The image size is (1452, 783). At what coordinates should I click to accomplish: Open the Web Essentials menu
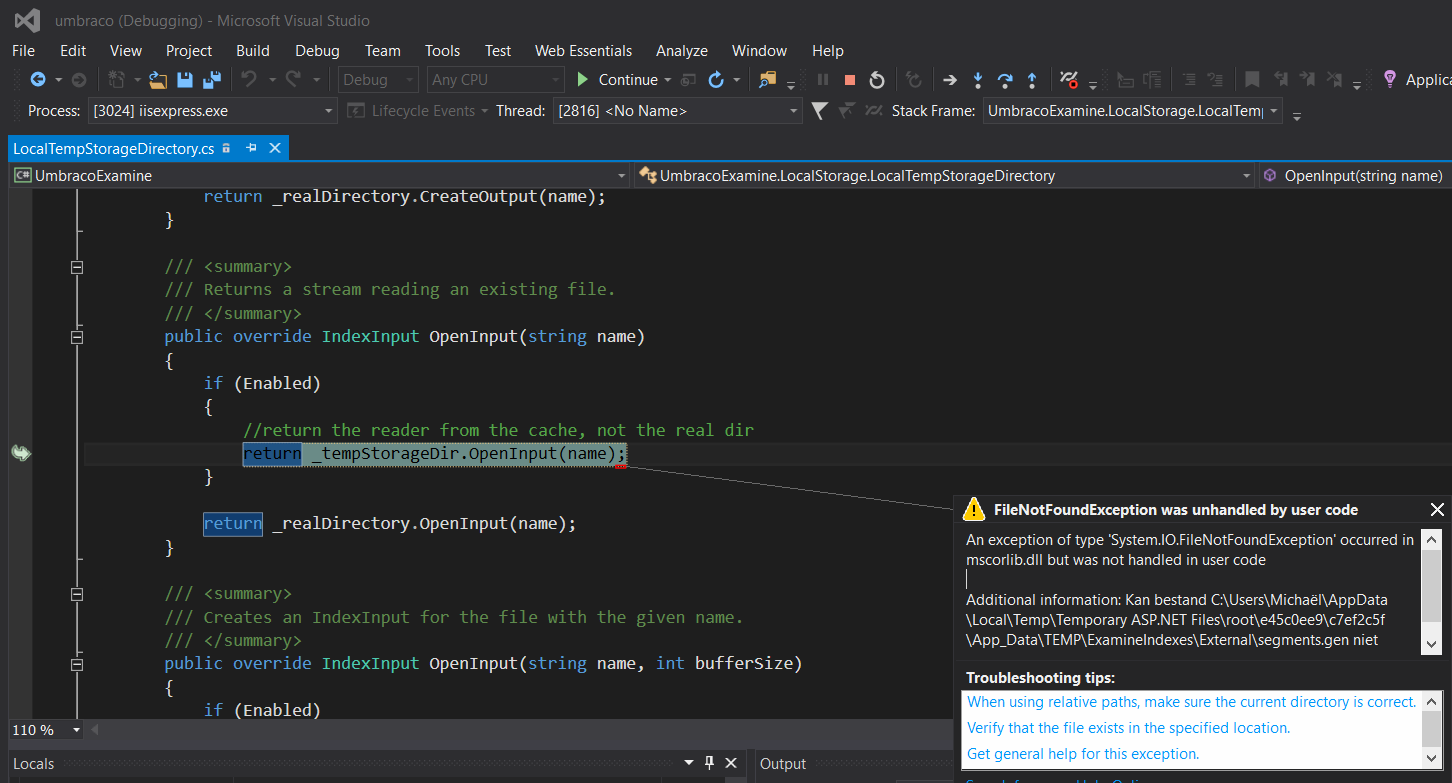[583, 50]
